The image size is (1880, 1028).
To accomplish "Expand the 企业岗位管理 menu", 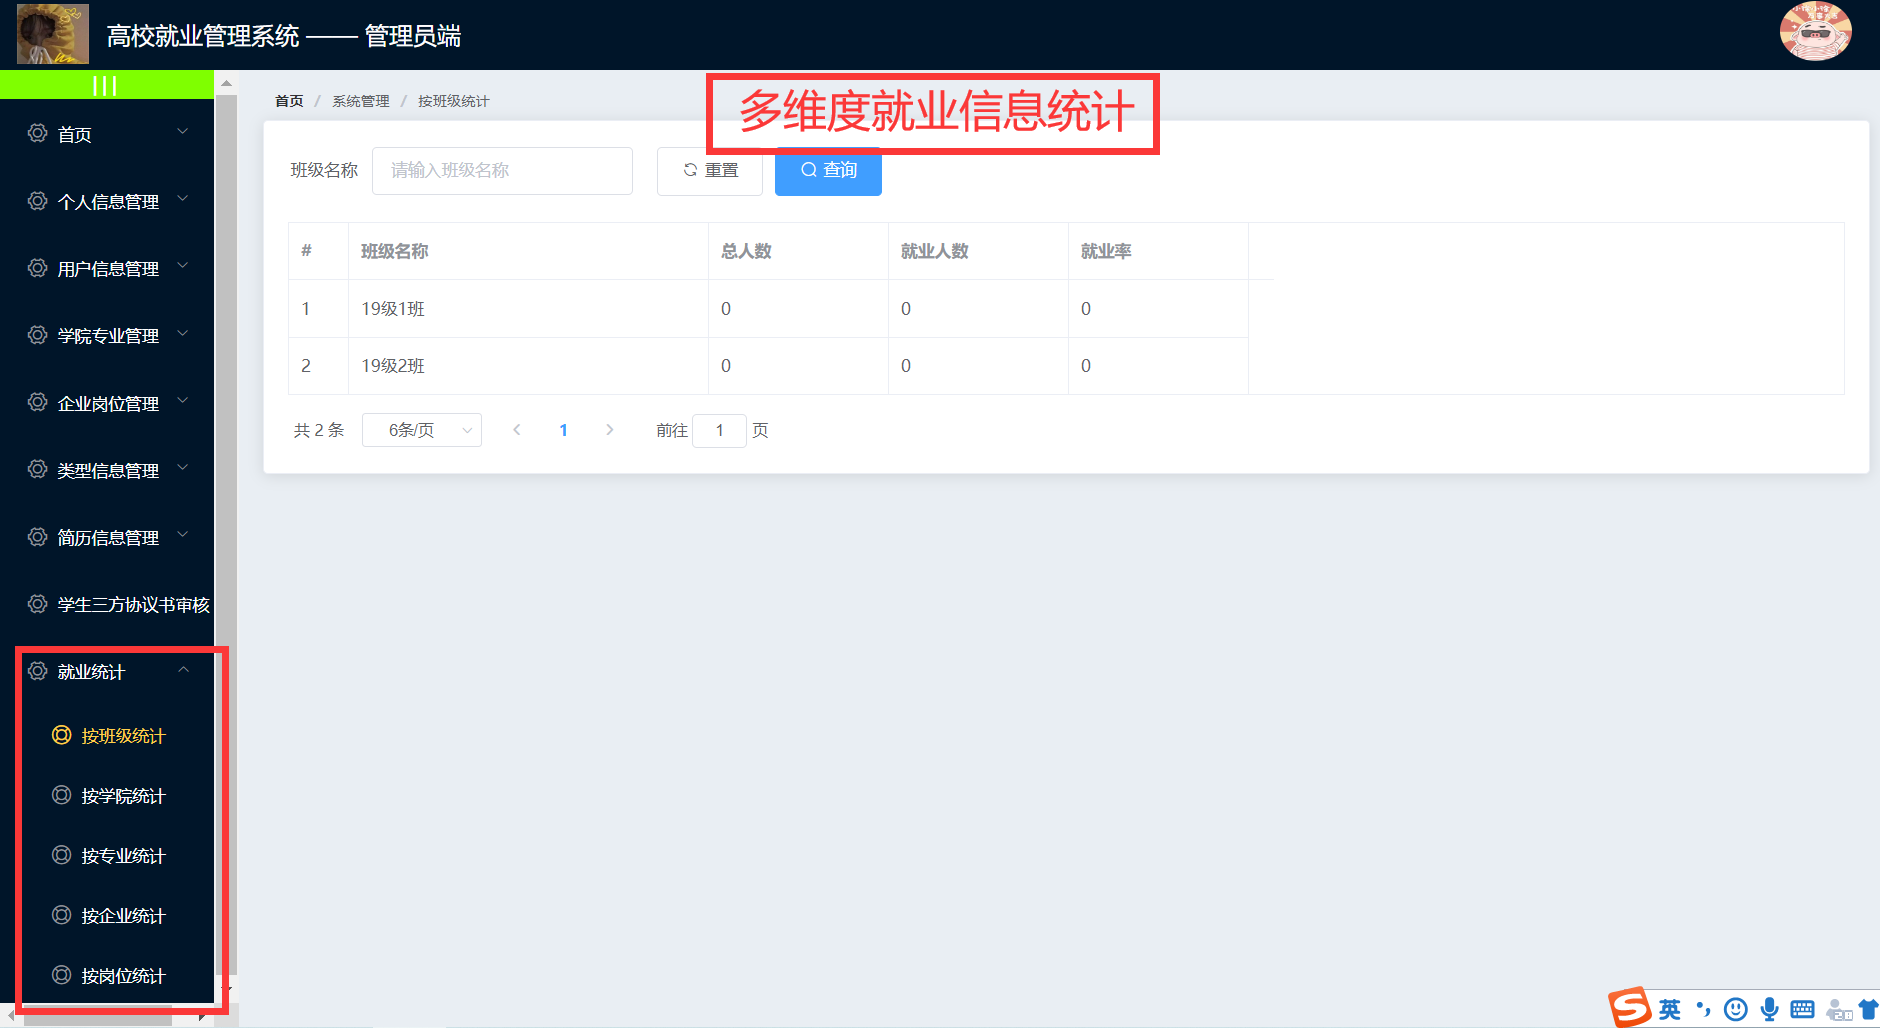I will 108,404.
